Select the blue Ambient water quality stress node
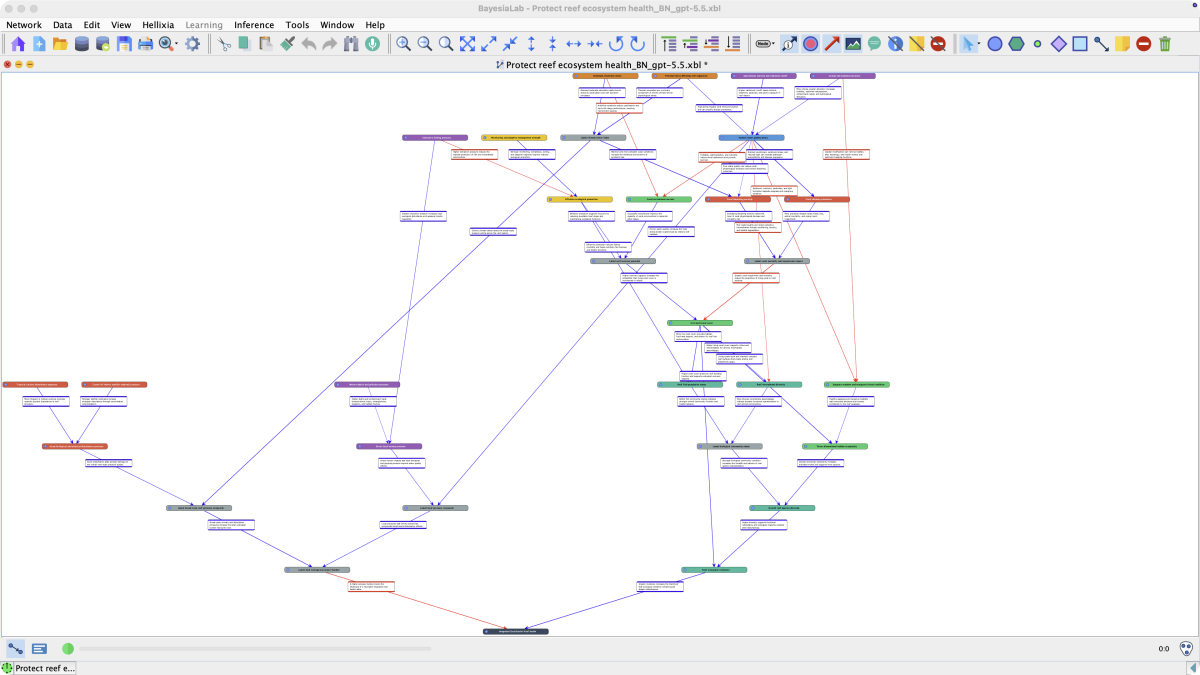1200x675 pixels. (751, 137)
